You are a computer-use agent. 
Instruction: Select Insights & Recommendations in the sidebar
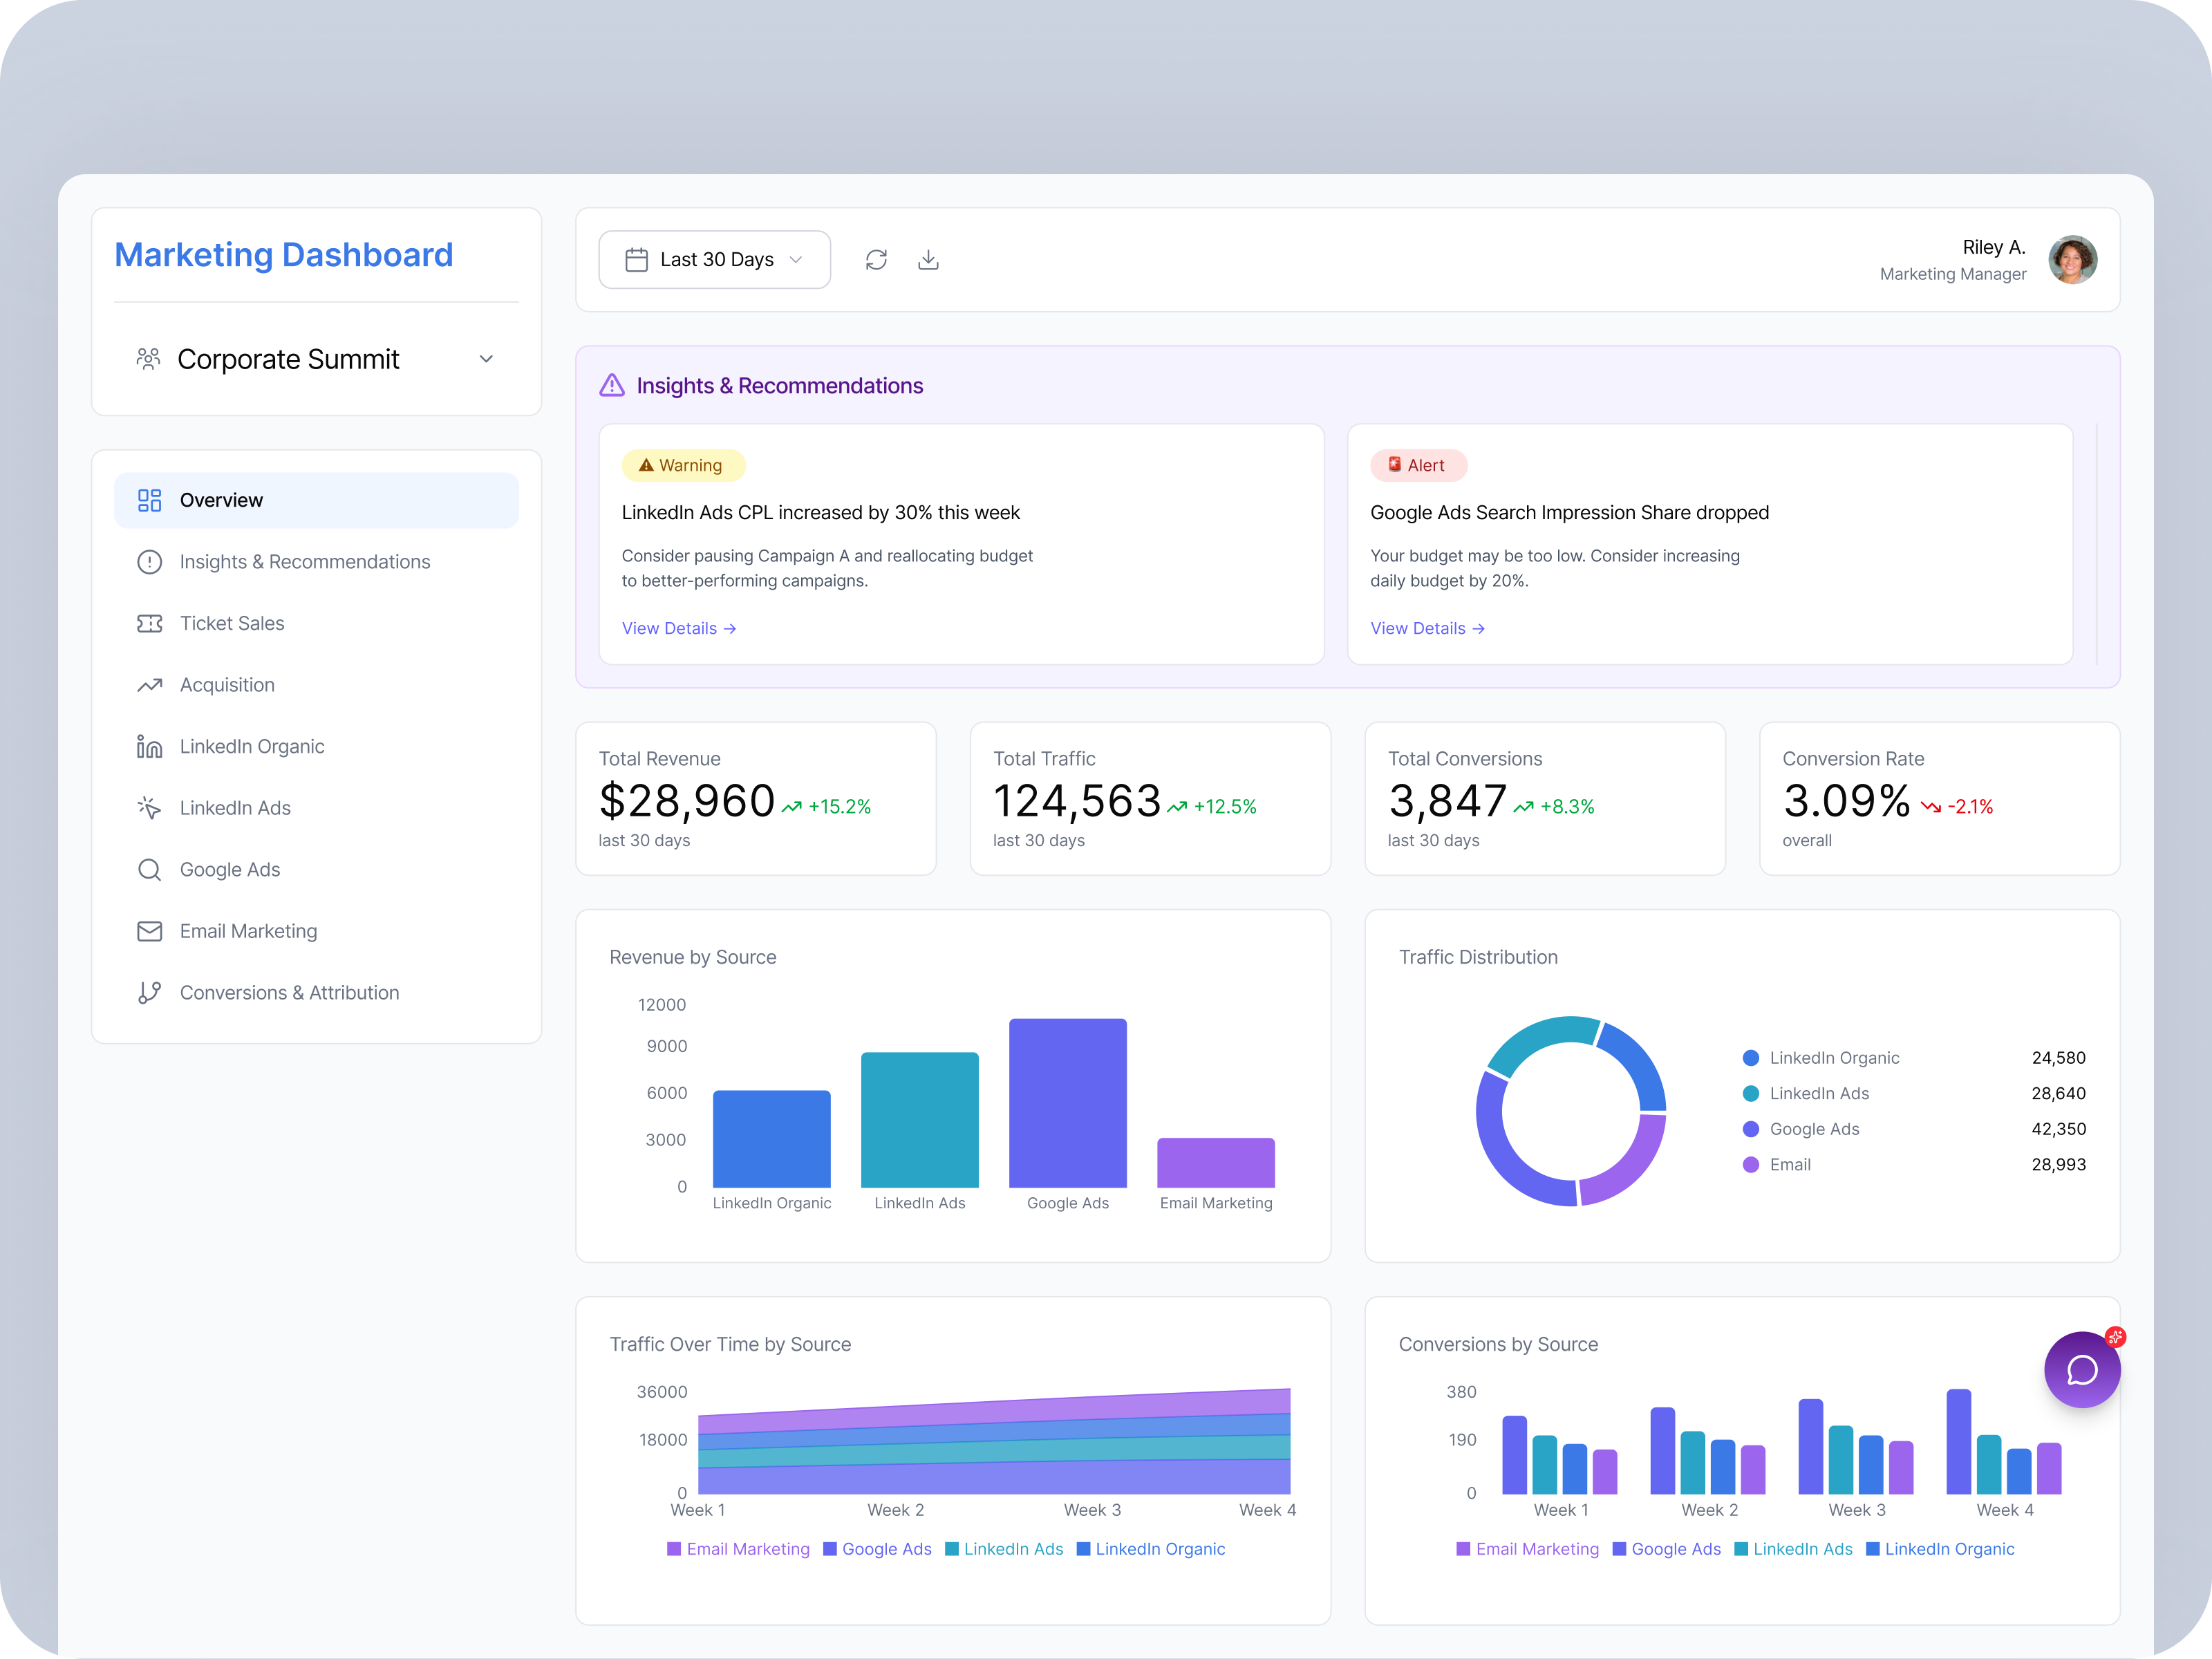tap(304, 562)
